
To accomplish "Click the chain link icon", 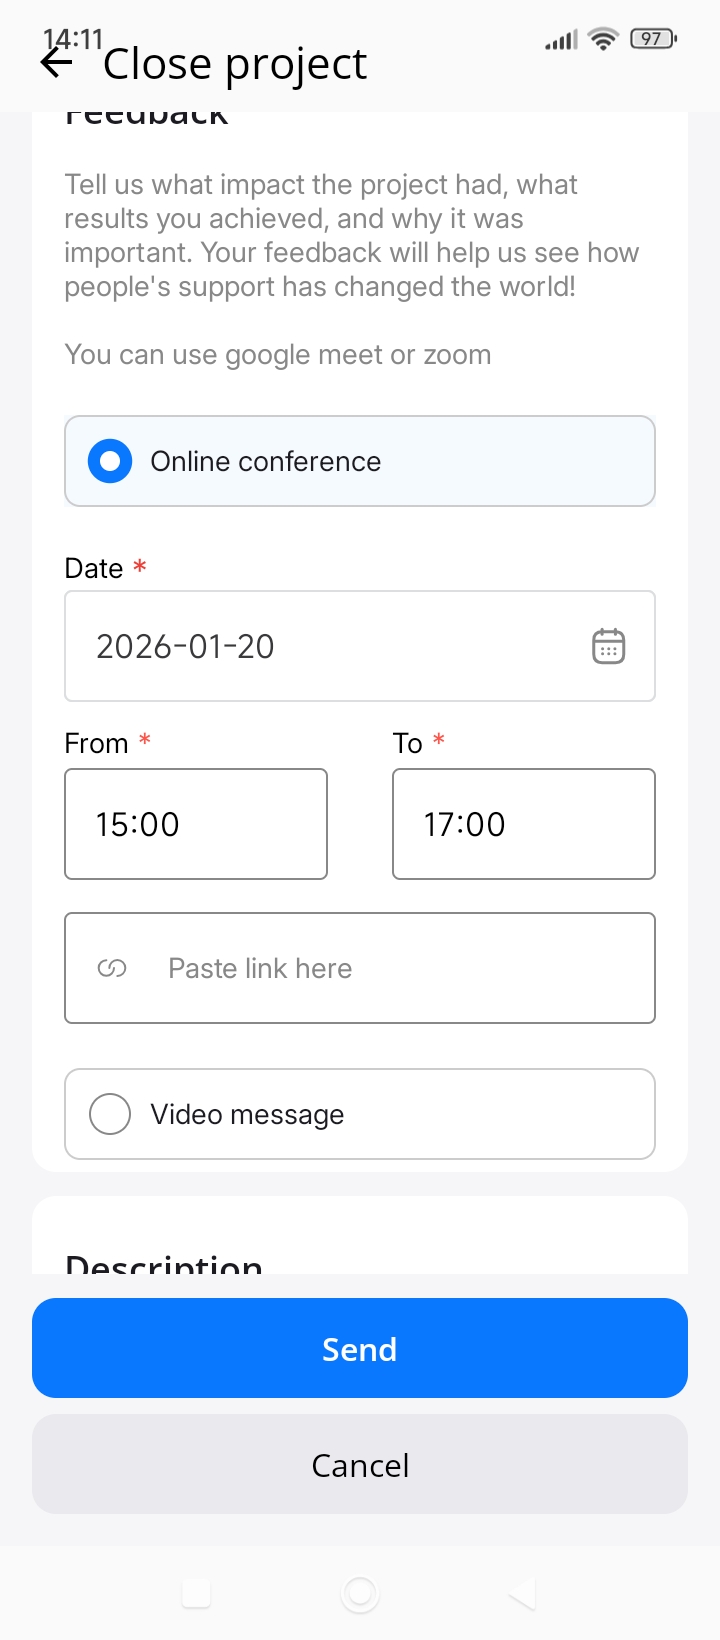I will 112,968.
